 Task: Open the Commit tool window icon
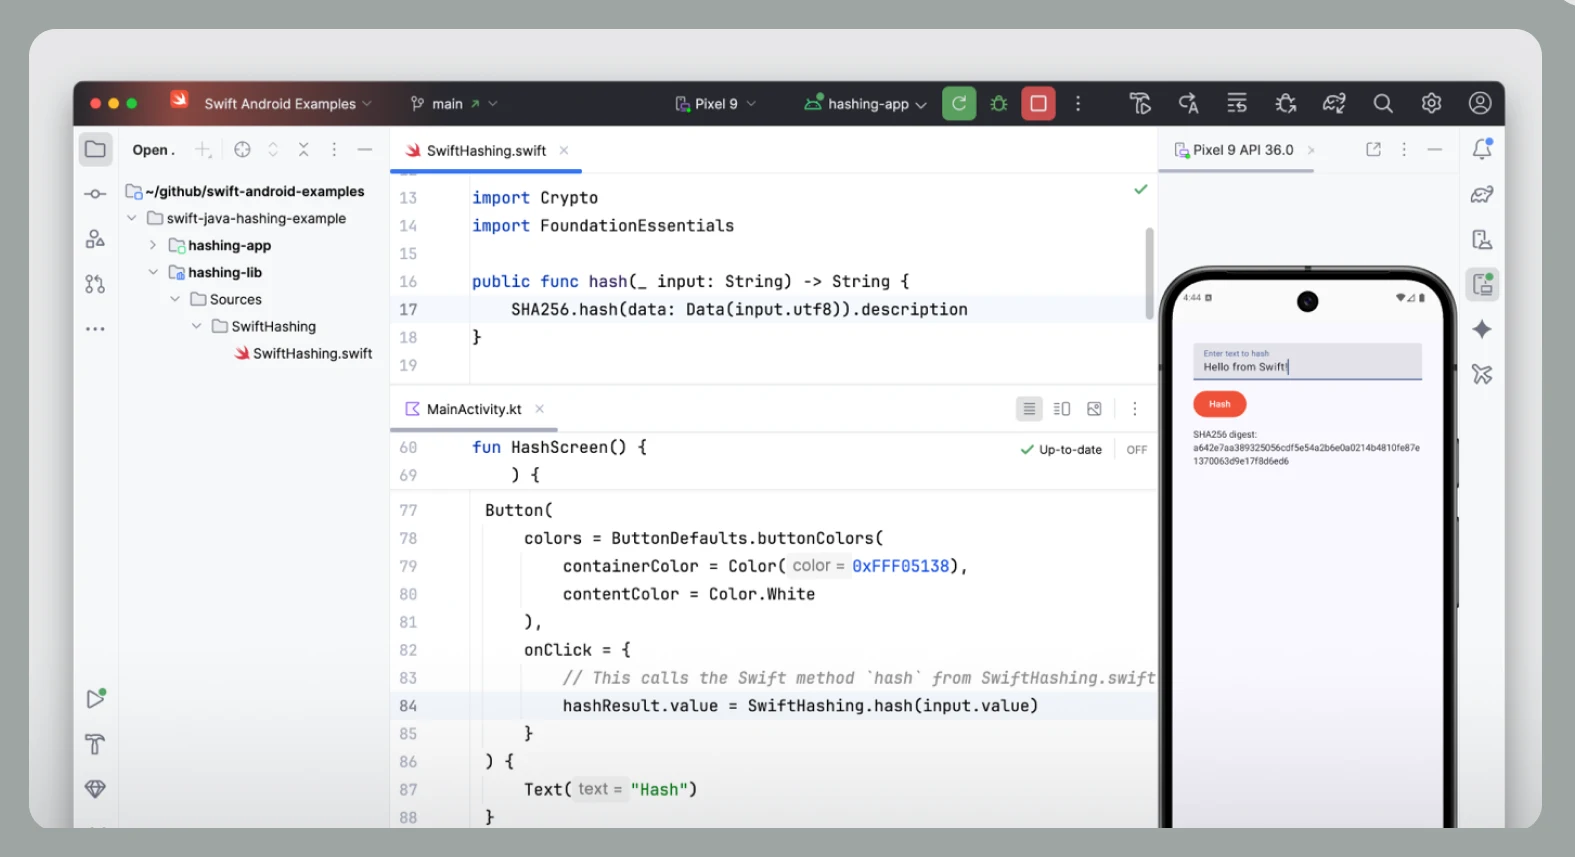pyautogui.click(x=95, y=194)
